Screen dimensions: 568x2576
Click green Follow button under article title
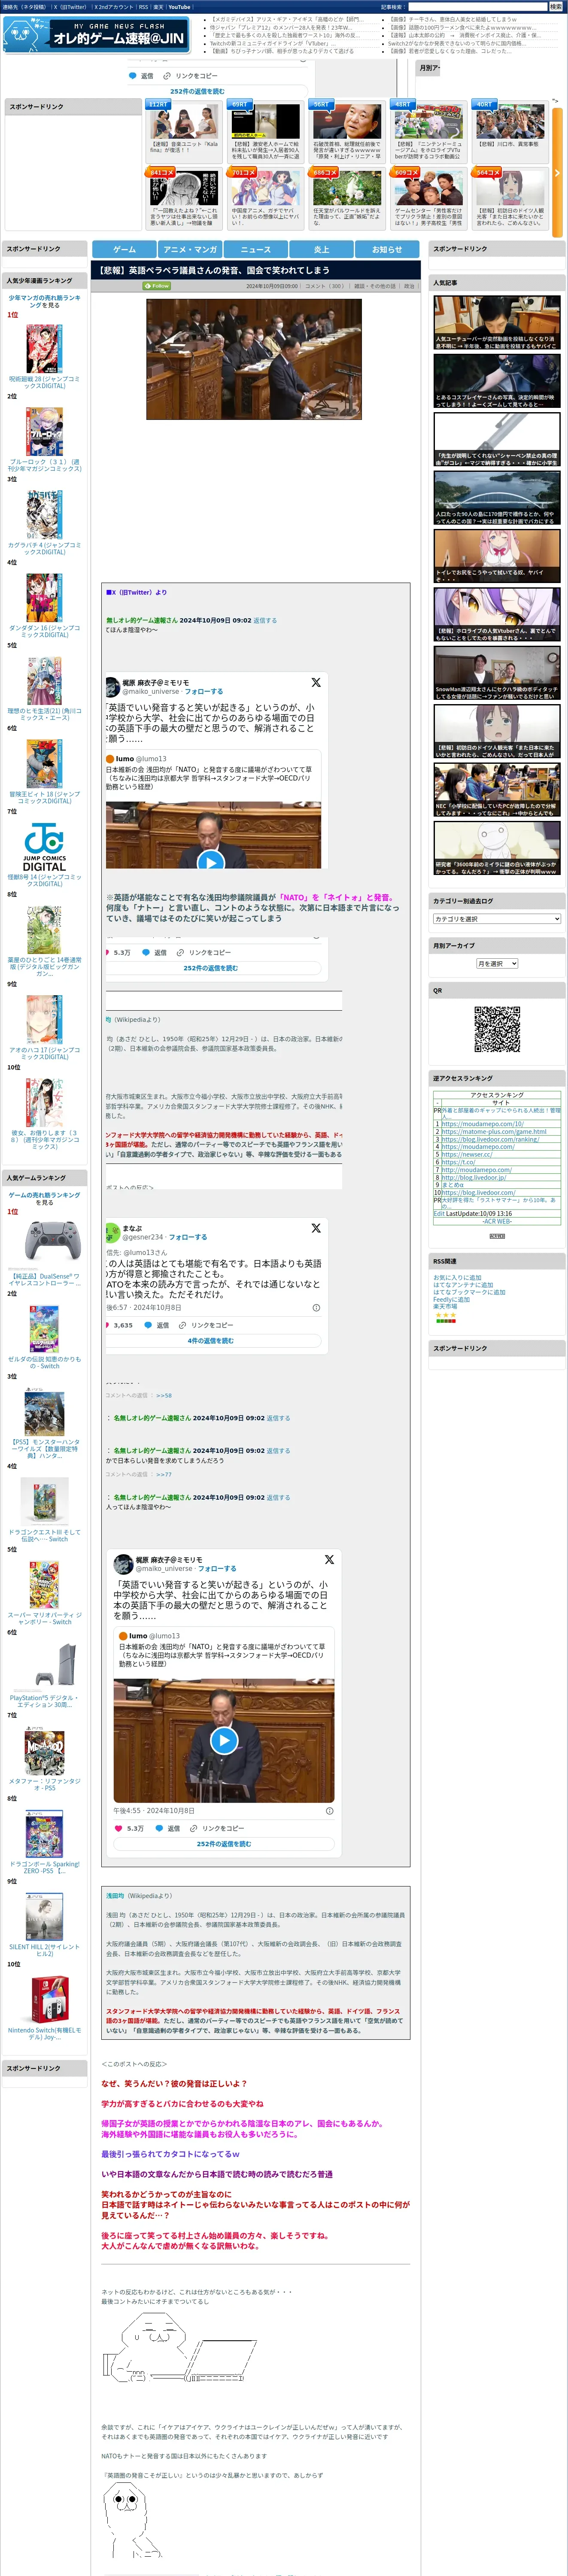pos(157,285)
